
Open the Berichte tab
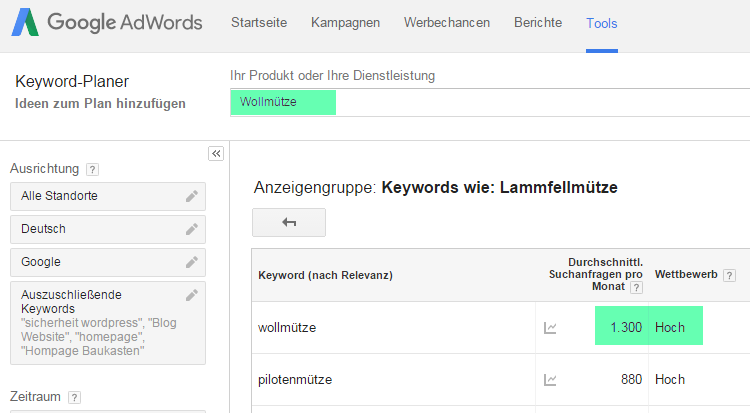[538, 22]
